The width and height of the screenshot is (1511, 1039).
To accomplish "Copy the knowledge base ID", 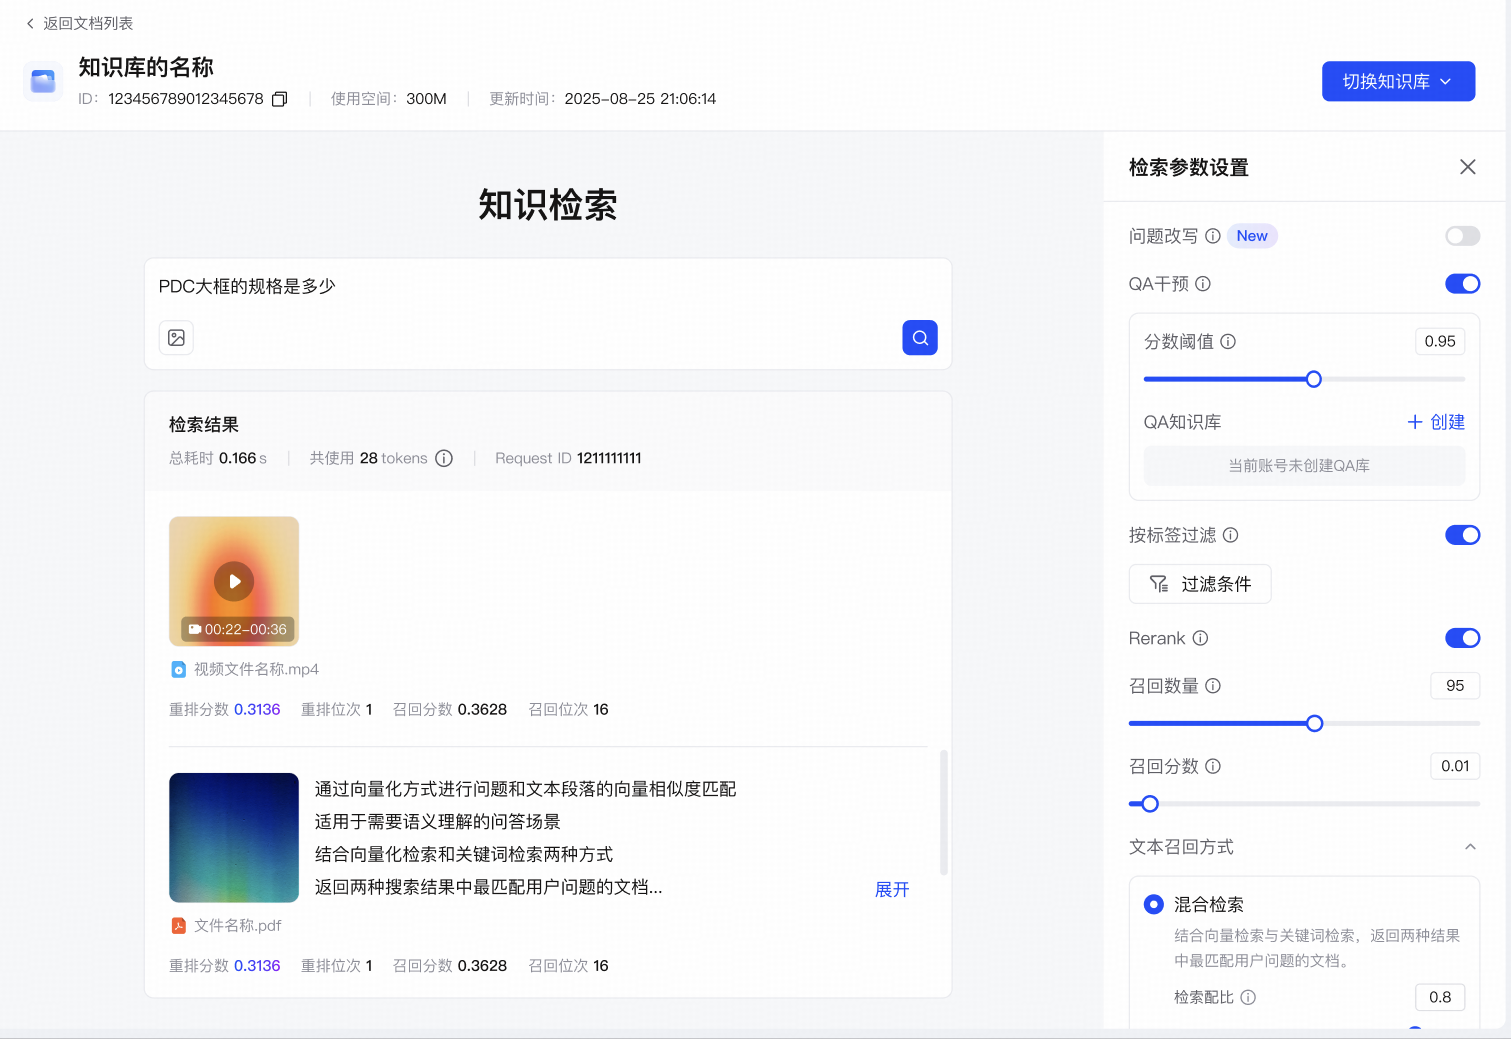I will 280,99.
